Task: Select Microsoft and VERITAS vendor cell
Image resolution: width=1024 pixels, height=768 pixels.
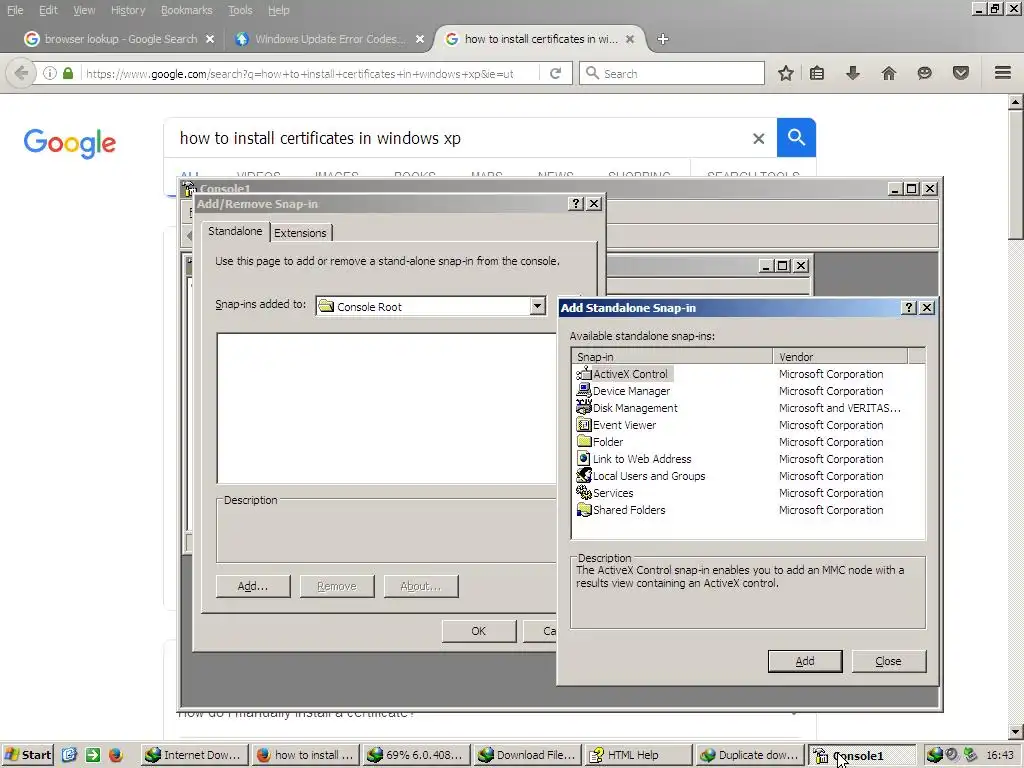Action: pyautogui.click(x=839, y=408)
